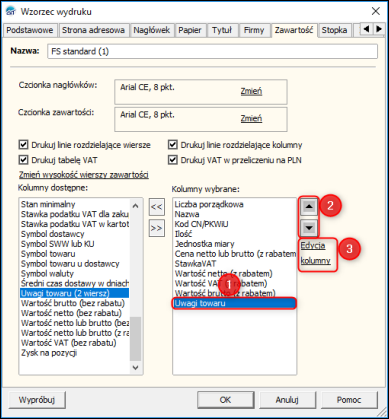Click the << add column button
The width and height of the screenshot is (389, 419).
[x=156, y=207]
